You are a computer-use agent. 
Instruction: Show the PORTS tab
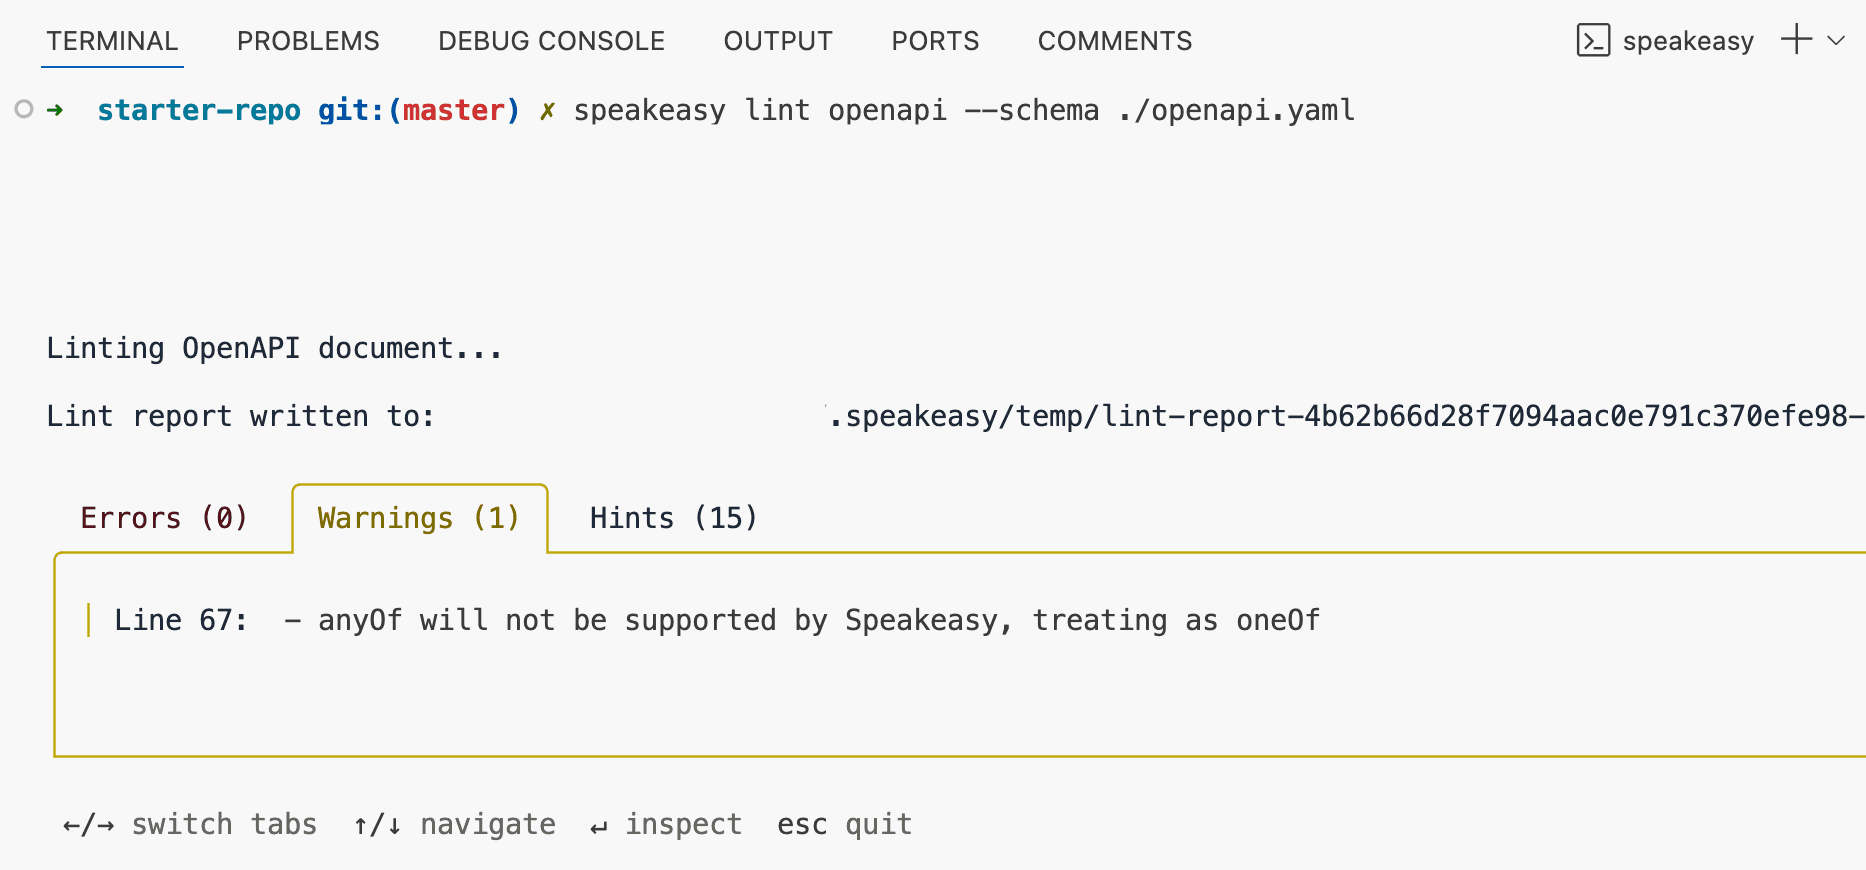coord(935,41)
